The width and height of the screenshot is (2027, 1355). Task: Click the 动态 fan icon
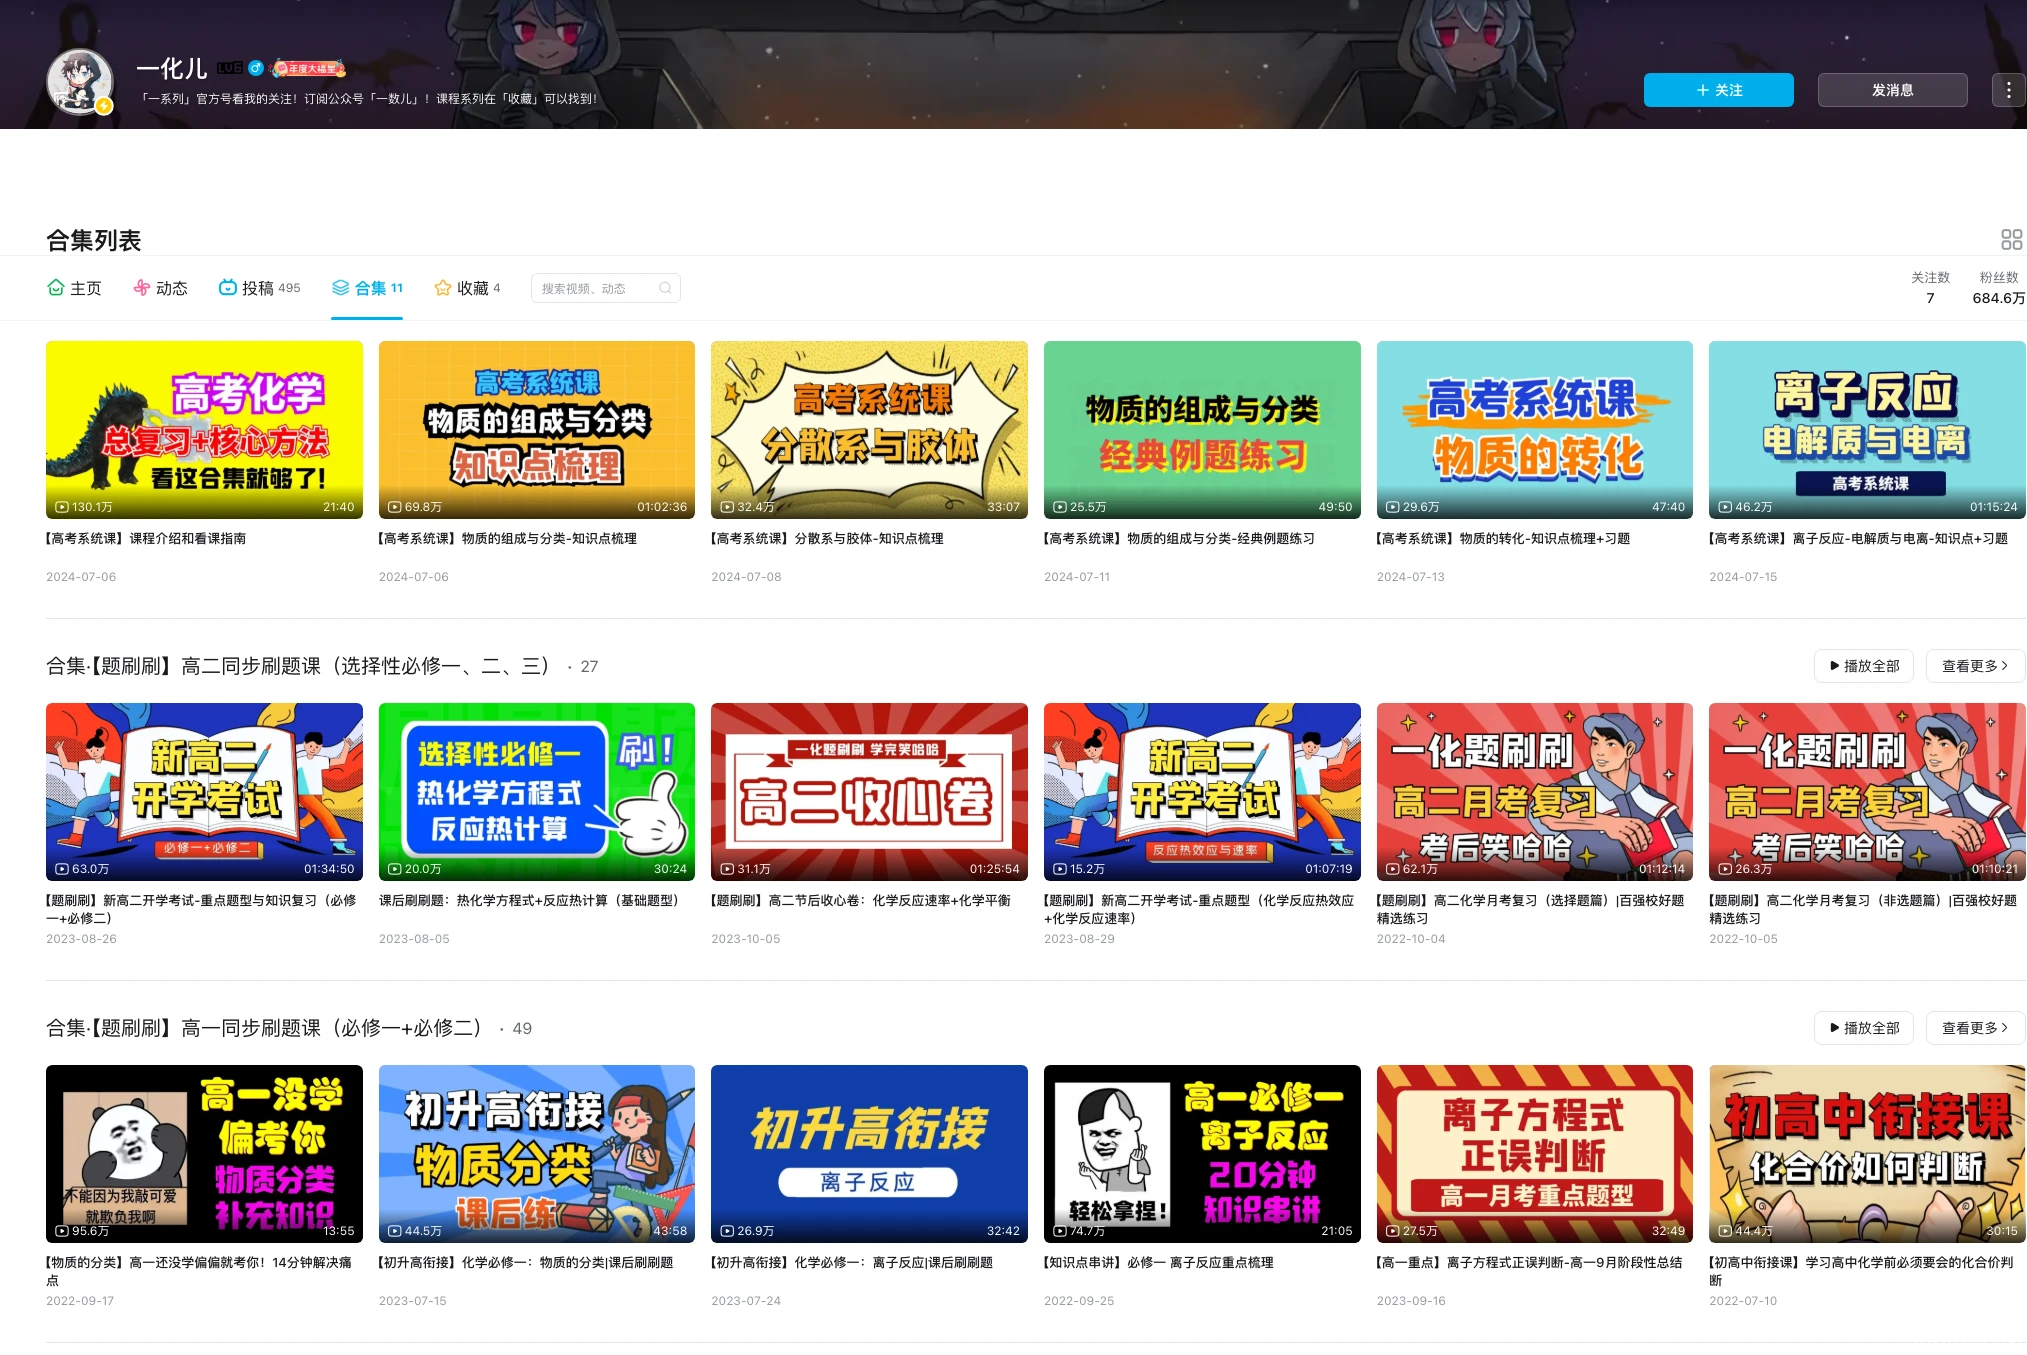[x=141, y=288]
